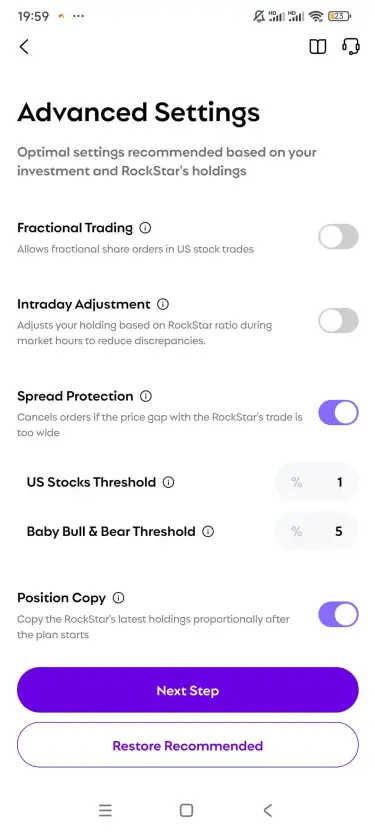Turn off the Position Copy switch
Screen dimensions: 375x833
pos(338,615)
